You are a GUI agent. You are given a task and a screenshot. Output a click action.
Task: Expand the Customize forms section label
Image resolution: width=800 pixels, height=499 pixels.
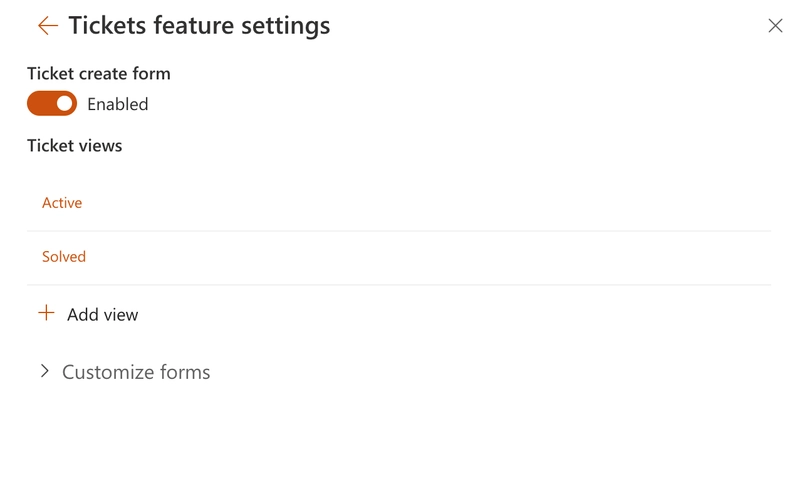click(x=136, y=372)
